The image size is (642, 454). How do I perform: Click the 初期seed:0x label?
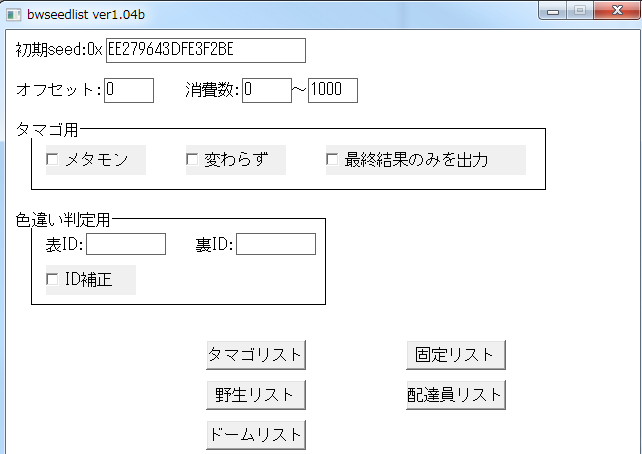(x=59, y=50)
